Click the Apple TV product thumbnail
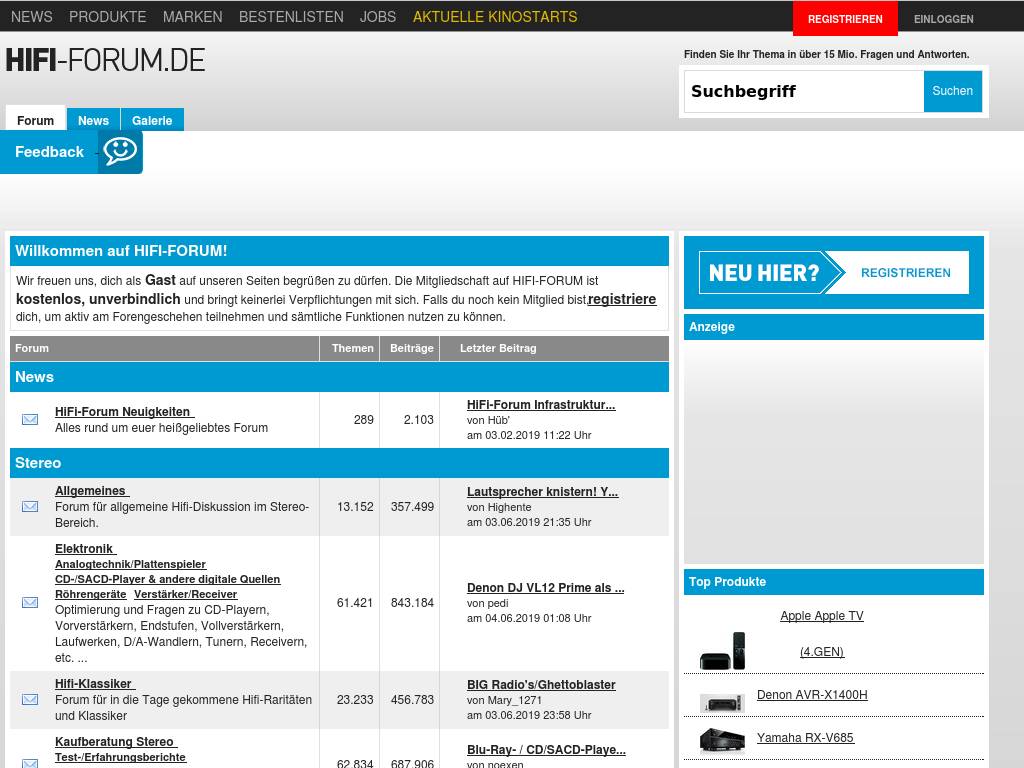This screenshot has width=1024, height=768. (722, 651)
